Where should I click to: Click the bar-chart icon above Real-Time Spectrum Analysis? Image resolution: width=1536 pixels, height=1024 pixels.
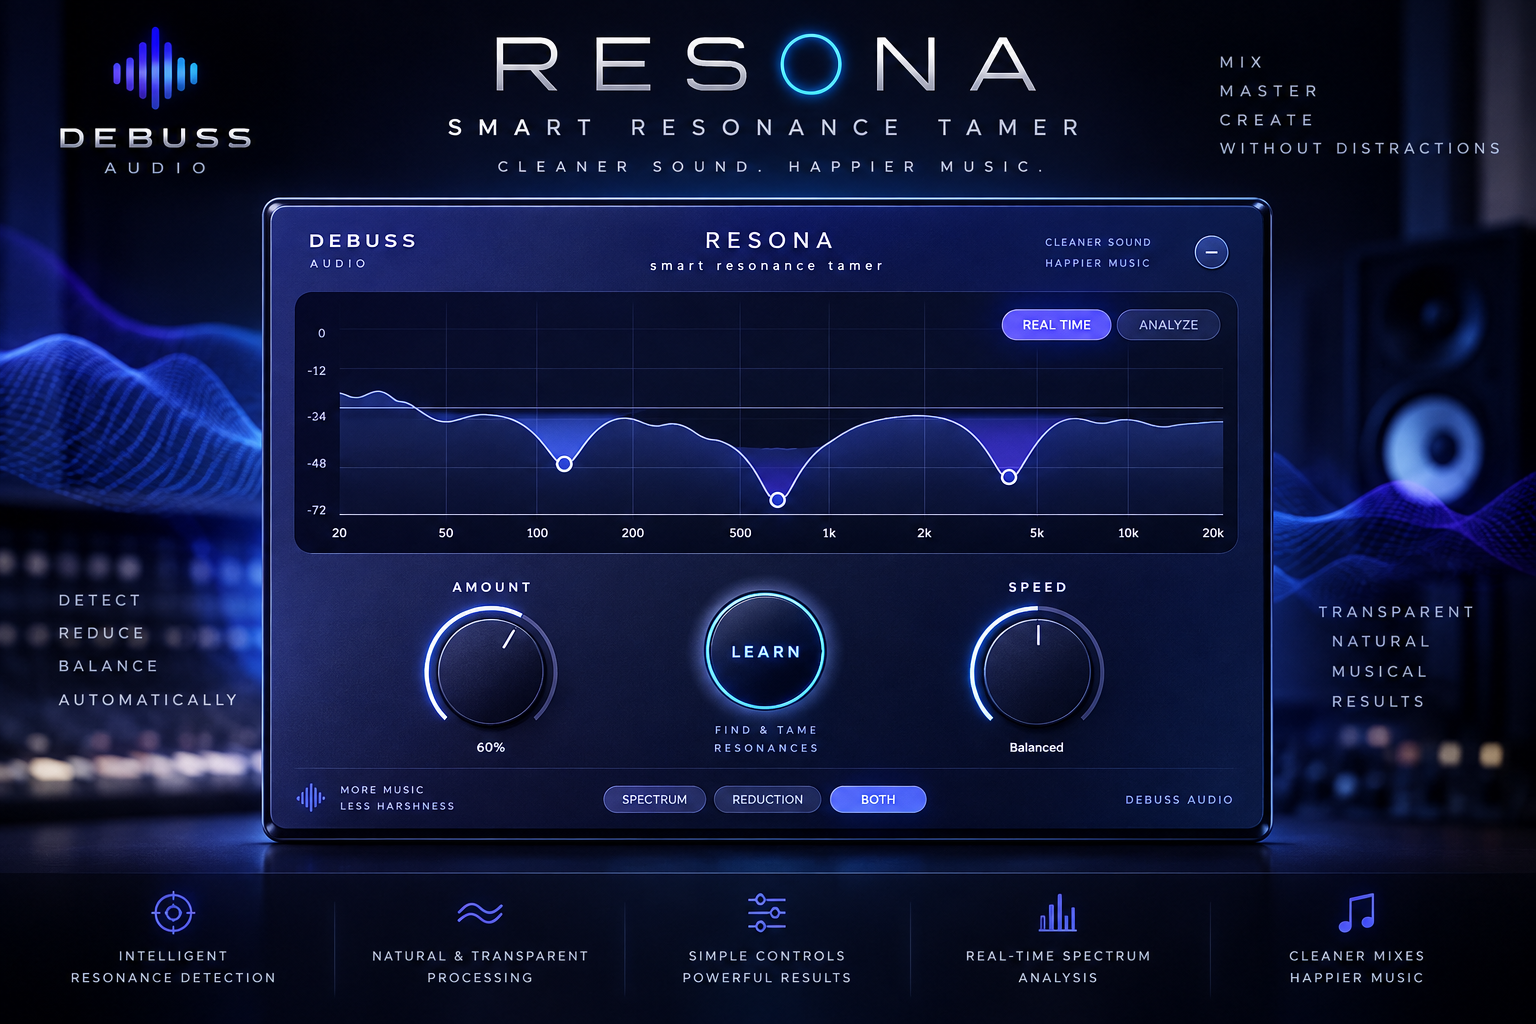[x=1058, y=912]
